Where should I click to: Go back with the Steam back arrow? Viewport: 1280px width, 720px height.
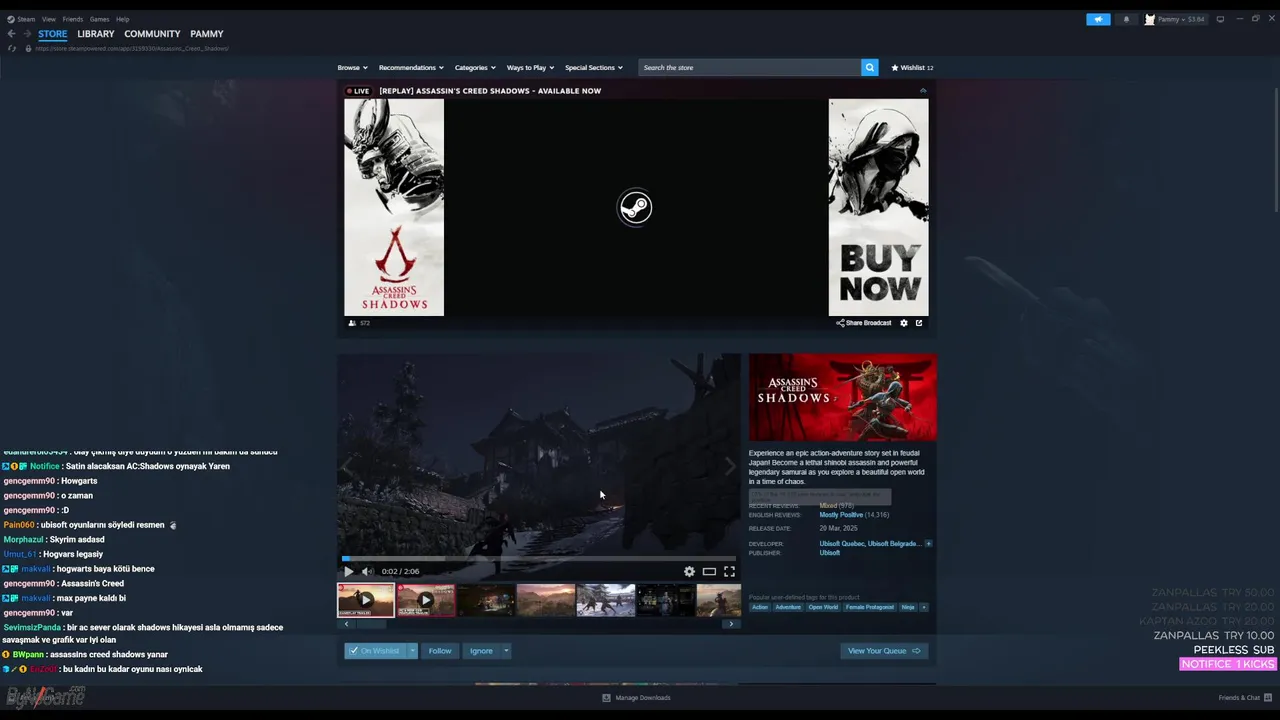pos(11,34)
